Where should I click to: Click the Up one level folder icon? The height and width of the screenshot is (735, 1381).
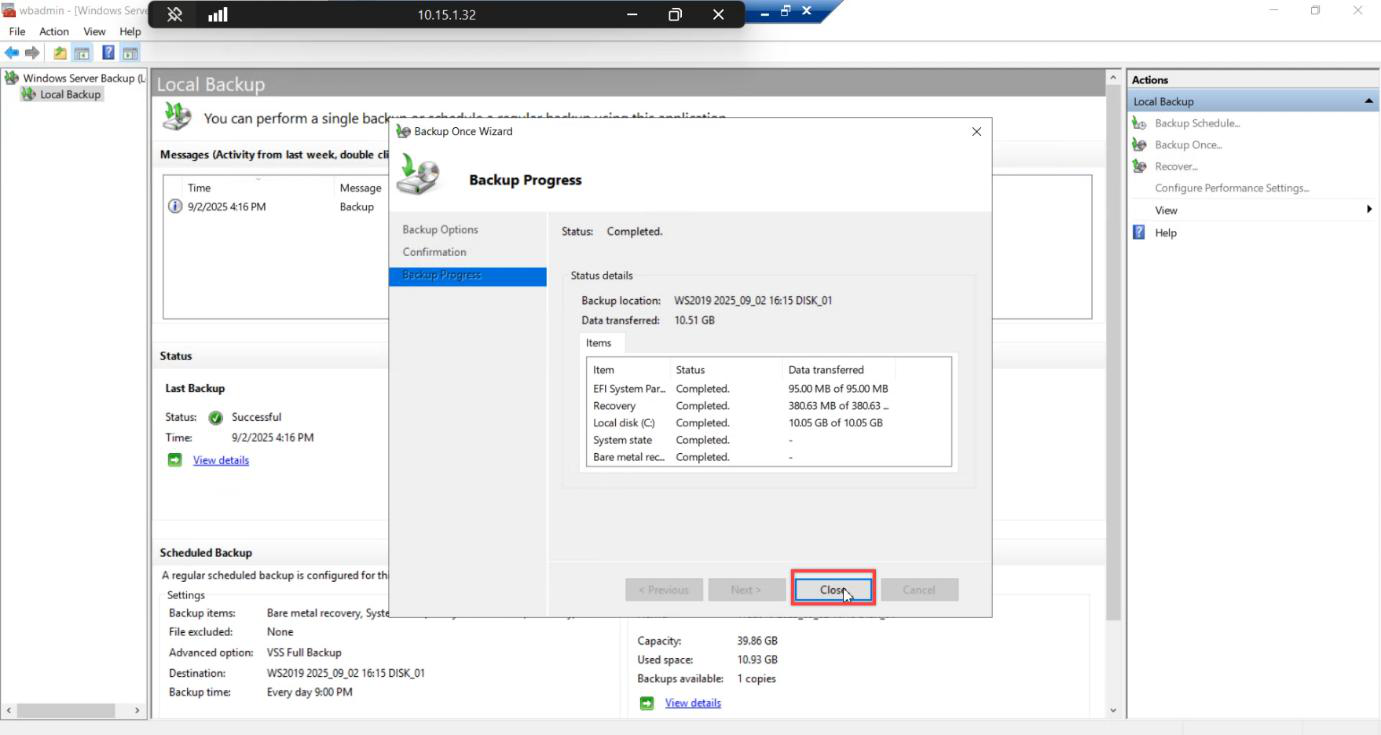(60, 53)
